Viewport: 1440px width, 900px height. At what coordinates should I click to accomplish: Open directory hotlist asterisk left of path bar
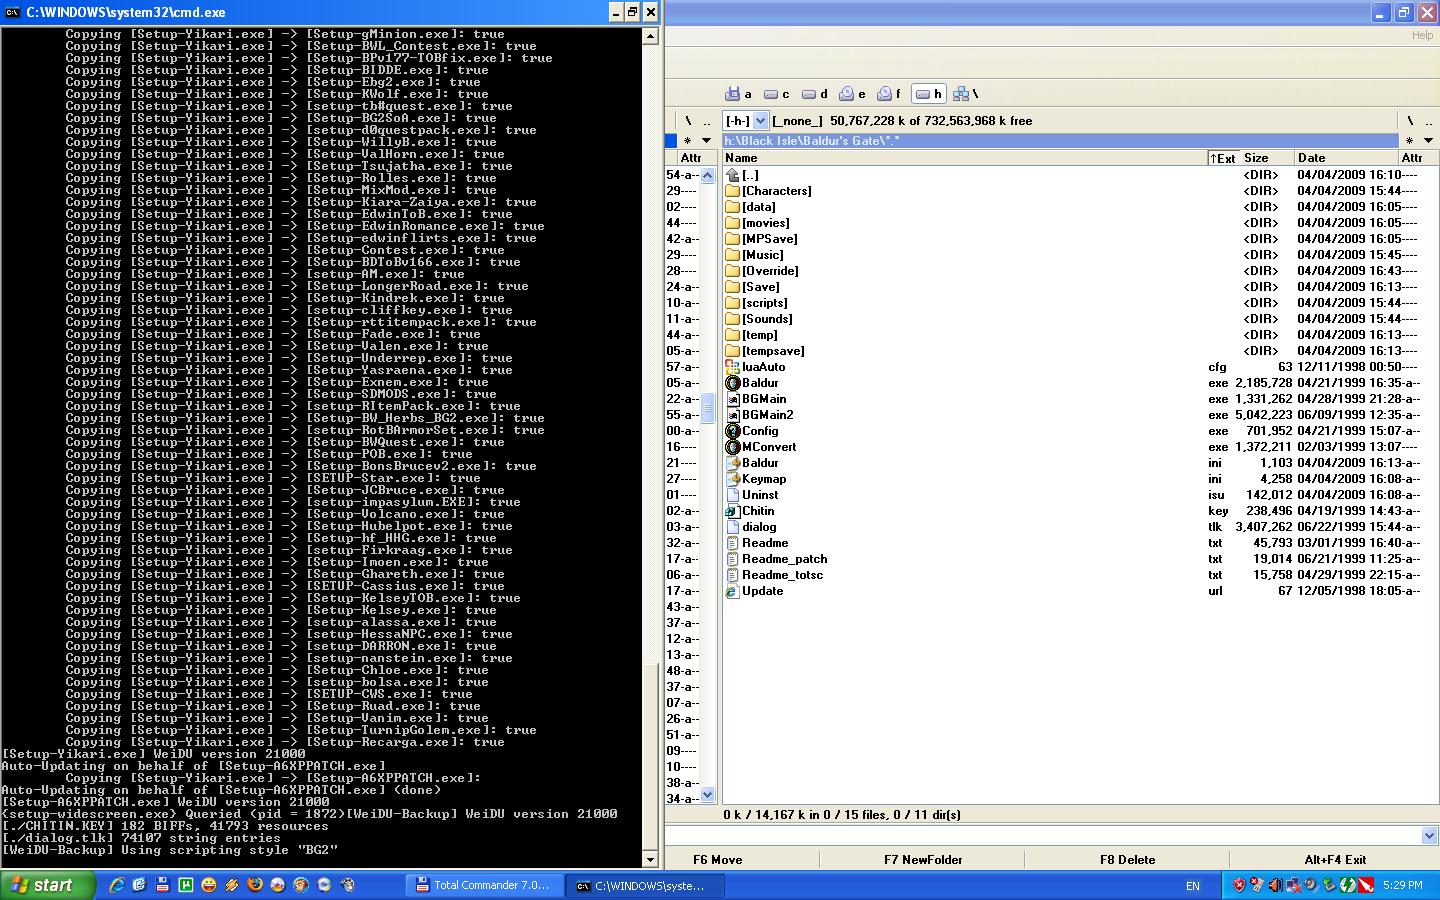pyautogui.click(x=687, y=141)
